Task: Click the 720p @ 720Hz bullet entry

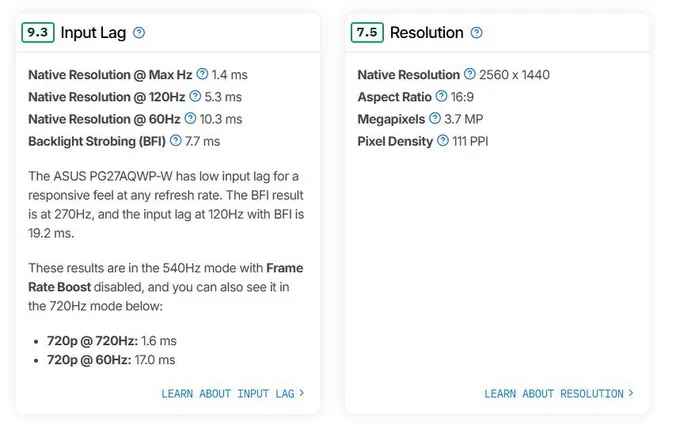Action: (111, 341)
